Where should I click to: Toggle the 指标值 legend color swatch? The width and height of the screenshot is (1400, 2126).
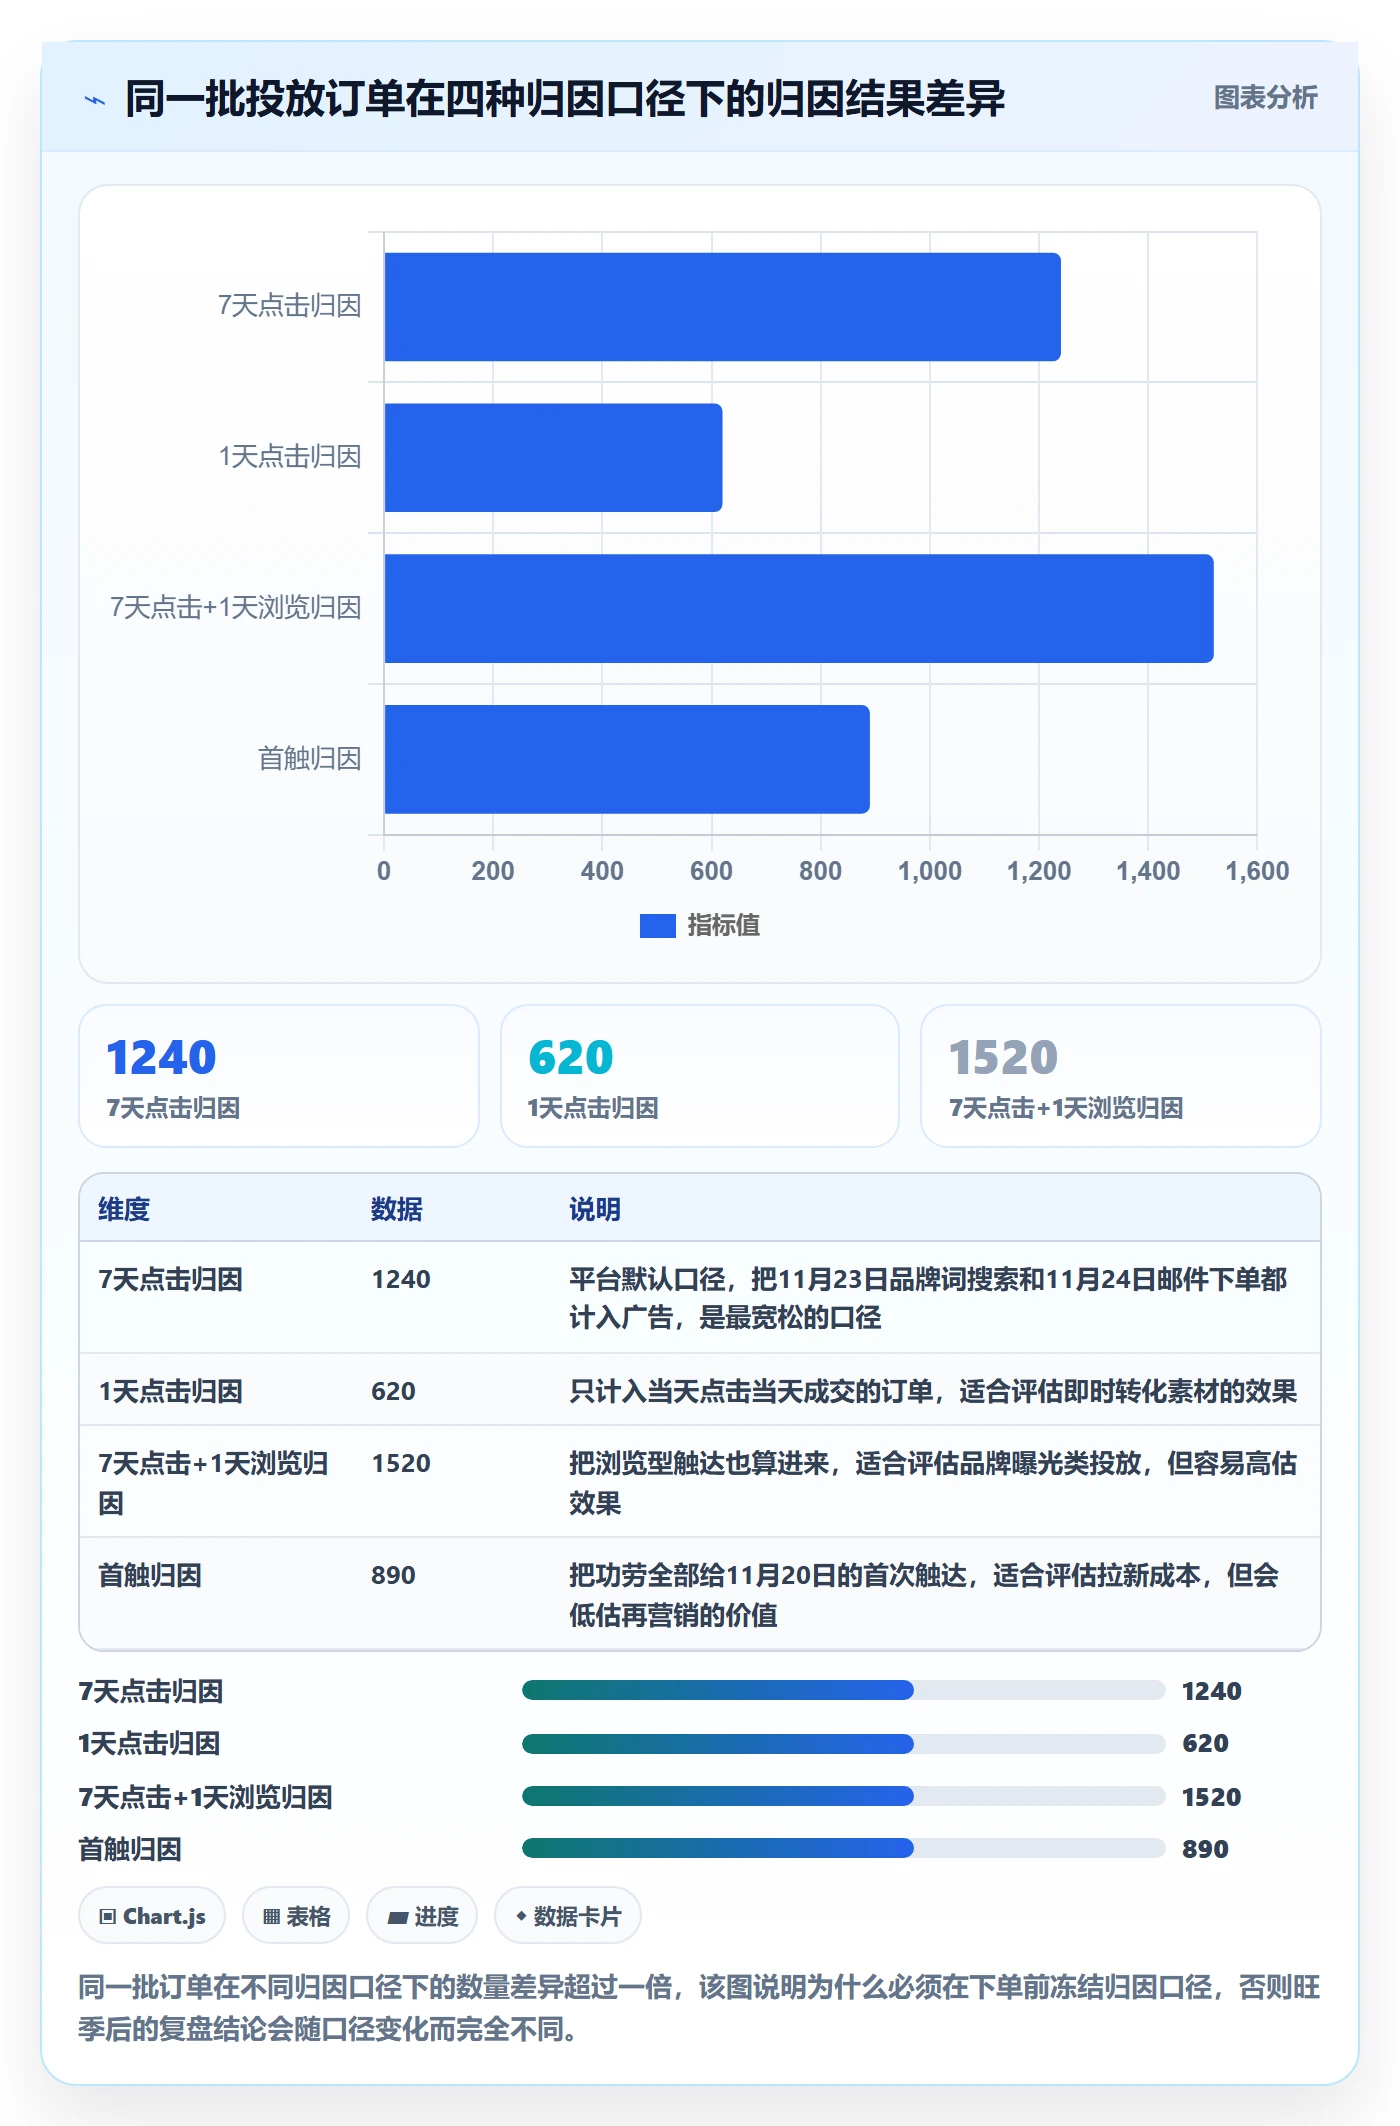(657, 926)
